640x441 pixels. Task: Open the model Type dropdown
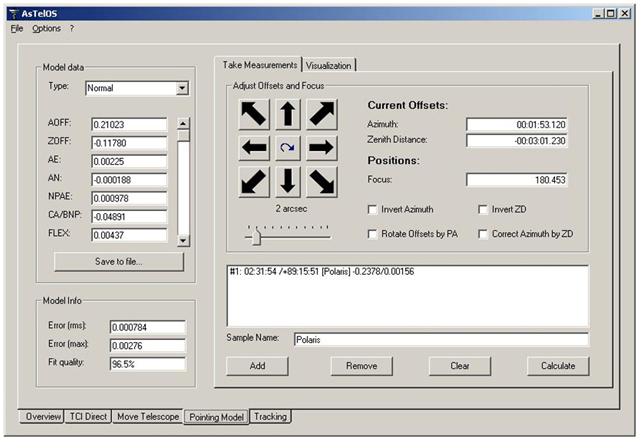(x=181, y=88)
